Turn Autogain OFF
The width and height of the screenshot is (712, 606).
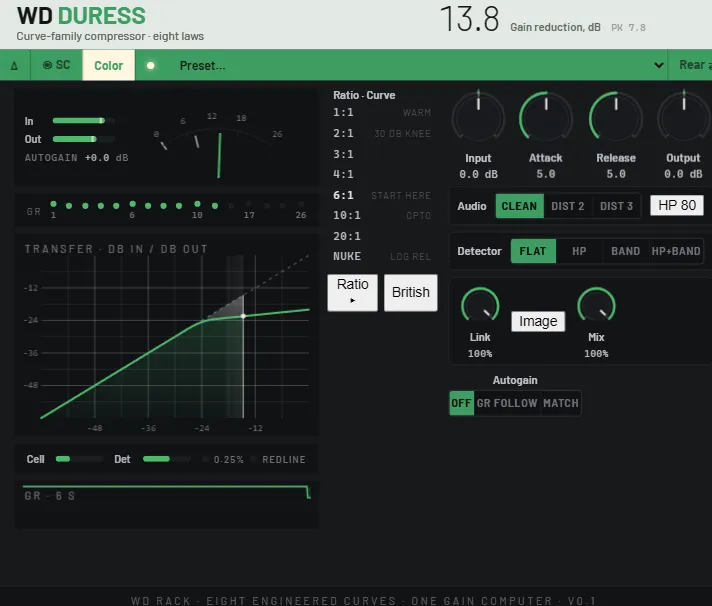pyautogui.click(x=461, y=403)
